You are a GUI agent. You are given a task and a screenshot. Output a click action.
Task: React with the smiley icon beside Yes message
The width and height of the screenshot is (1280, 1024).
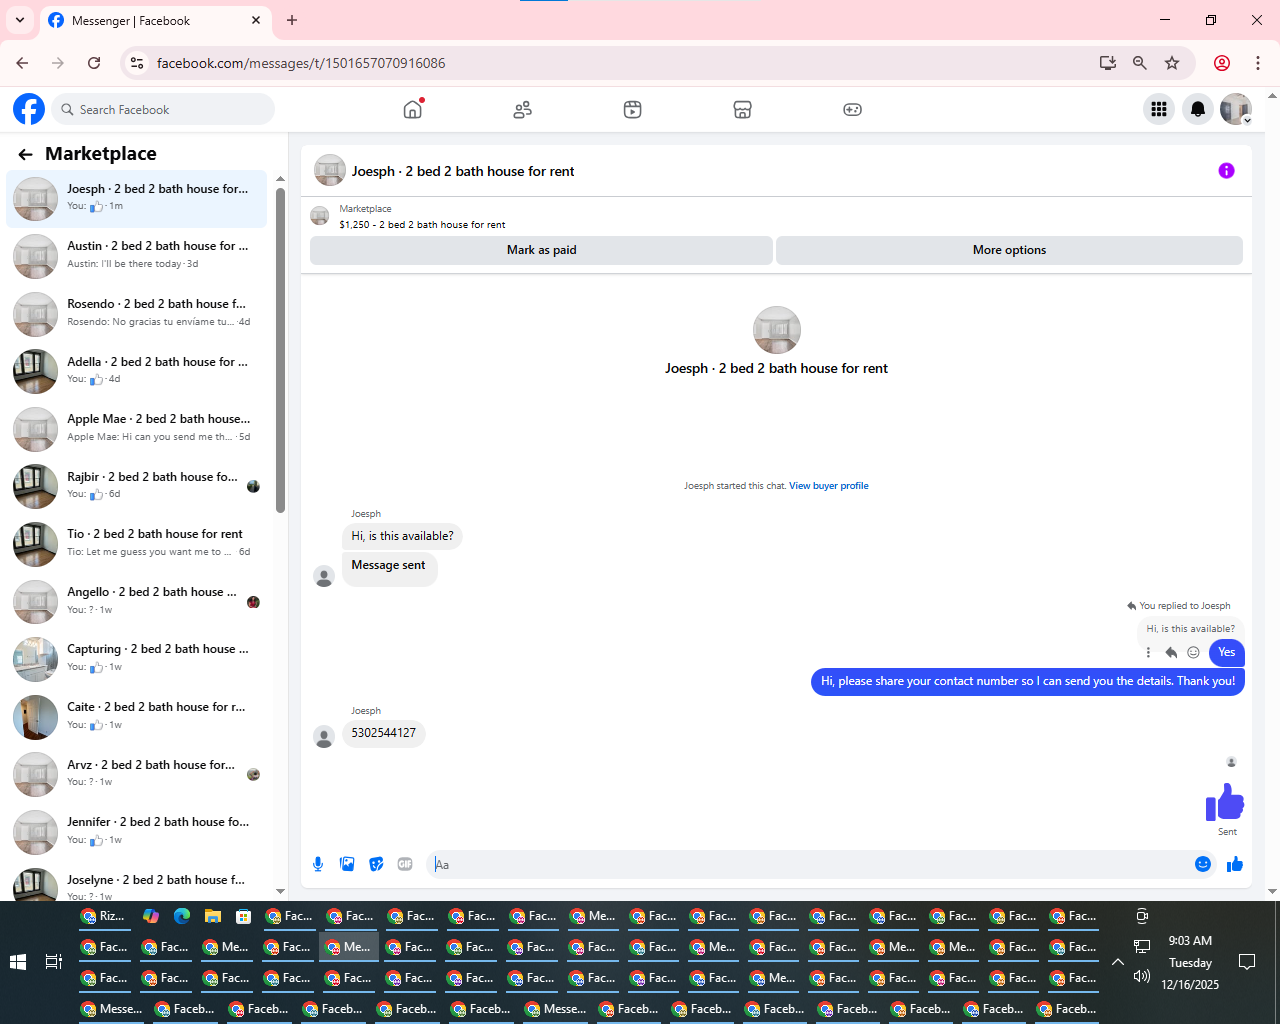(x=1193, y=652)
